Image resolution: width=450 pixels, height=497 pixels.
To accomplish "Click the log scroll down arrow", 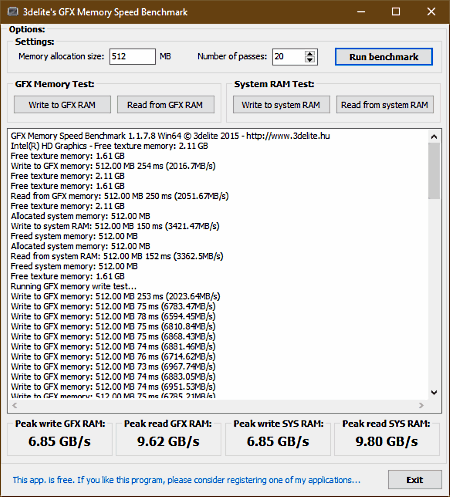I will 434,392.
